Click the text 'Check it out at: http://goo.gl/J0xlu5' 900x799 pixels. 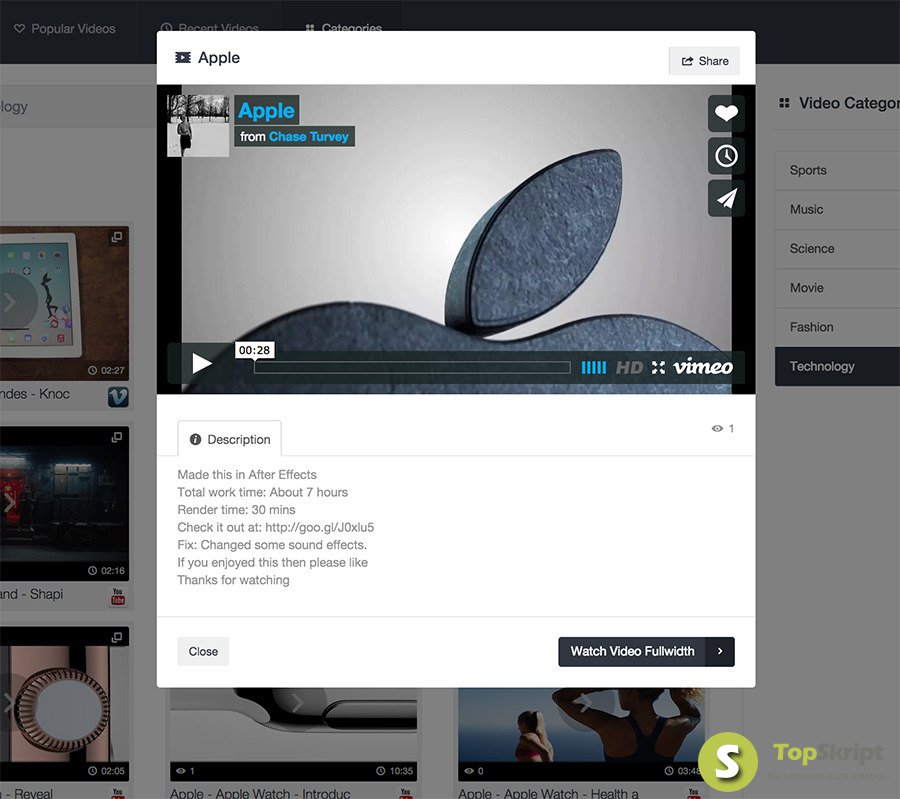click(276, 527)
